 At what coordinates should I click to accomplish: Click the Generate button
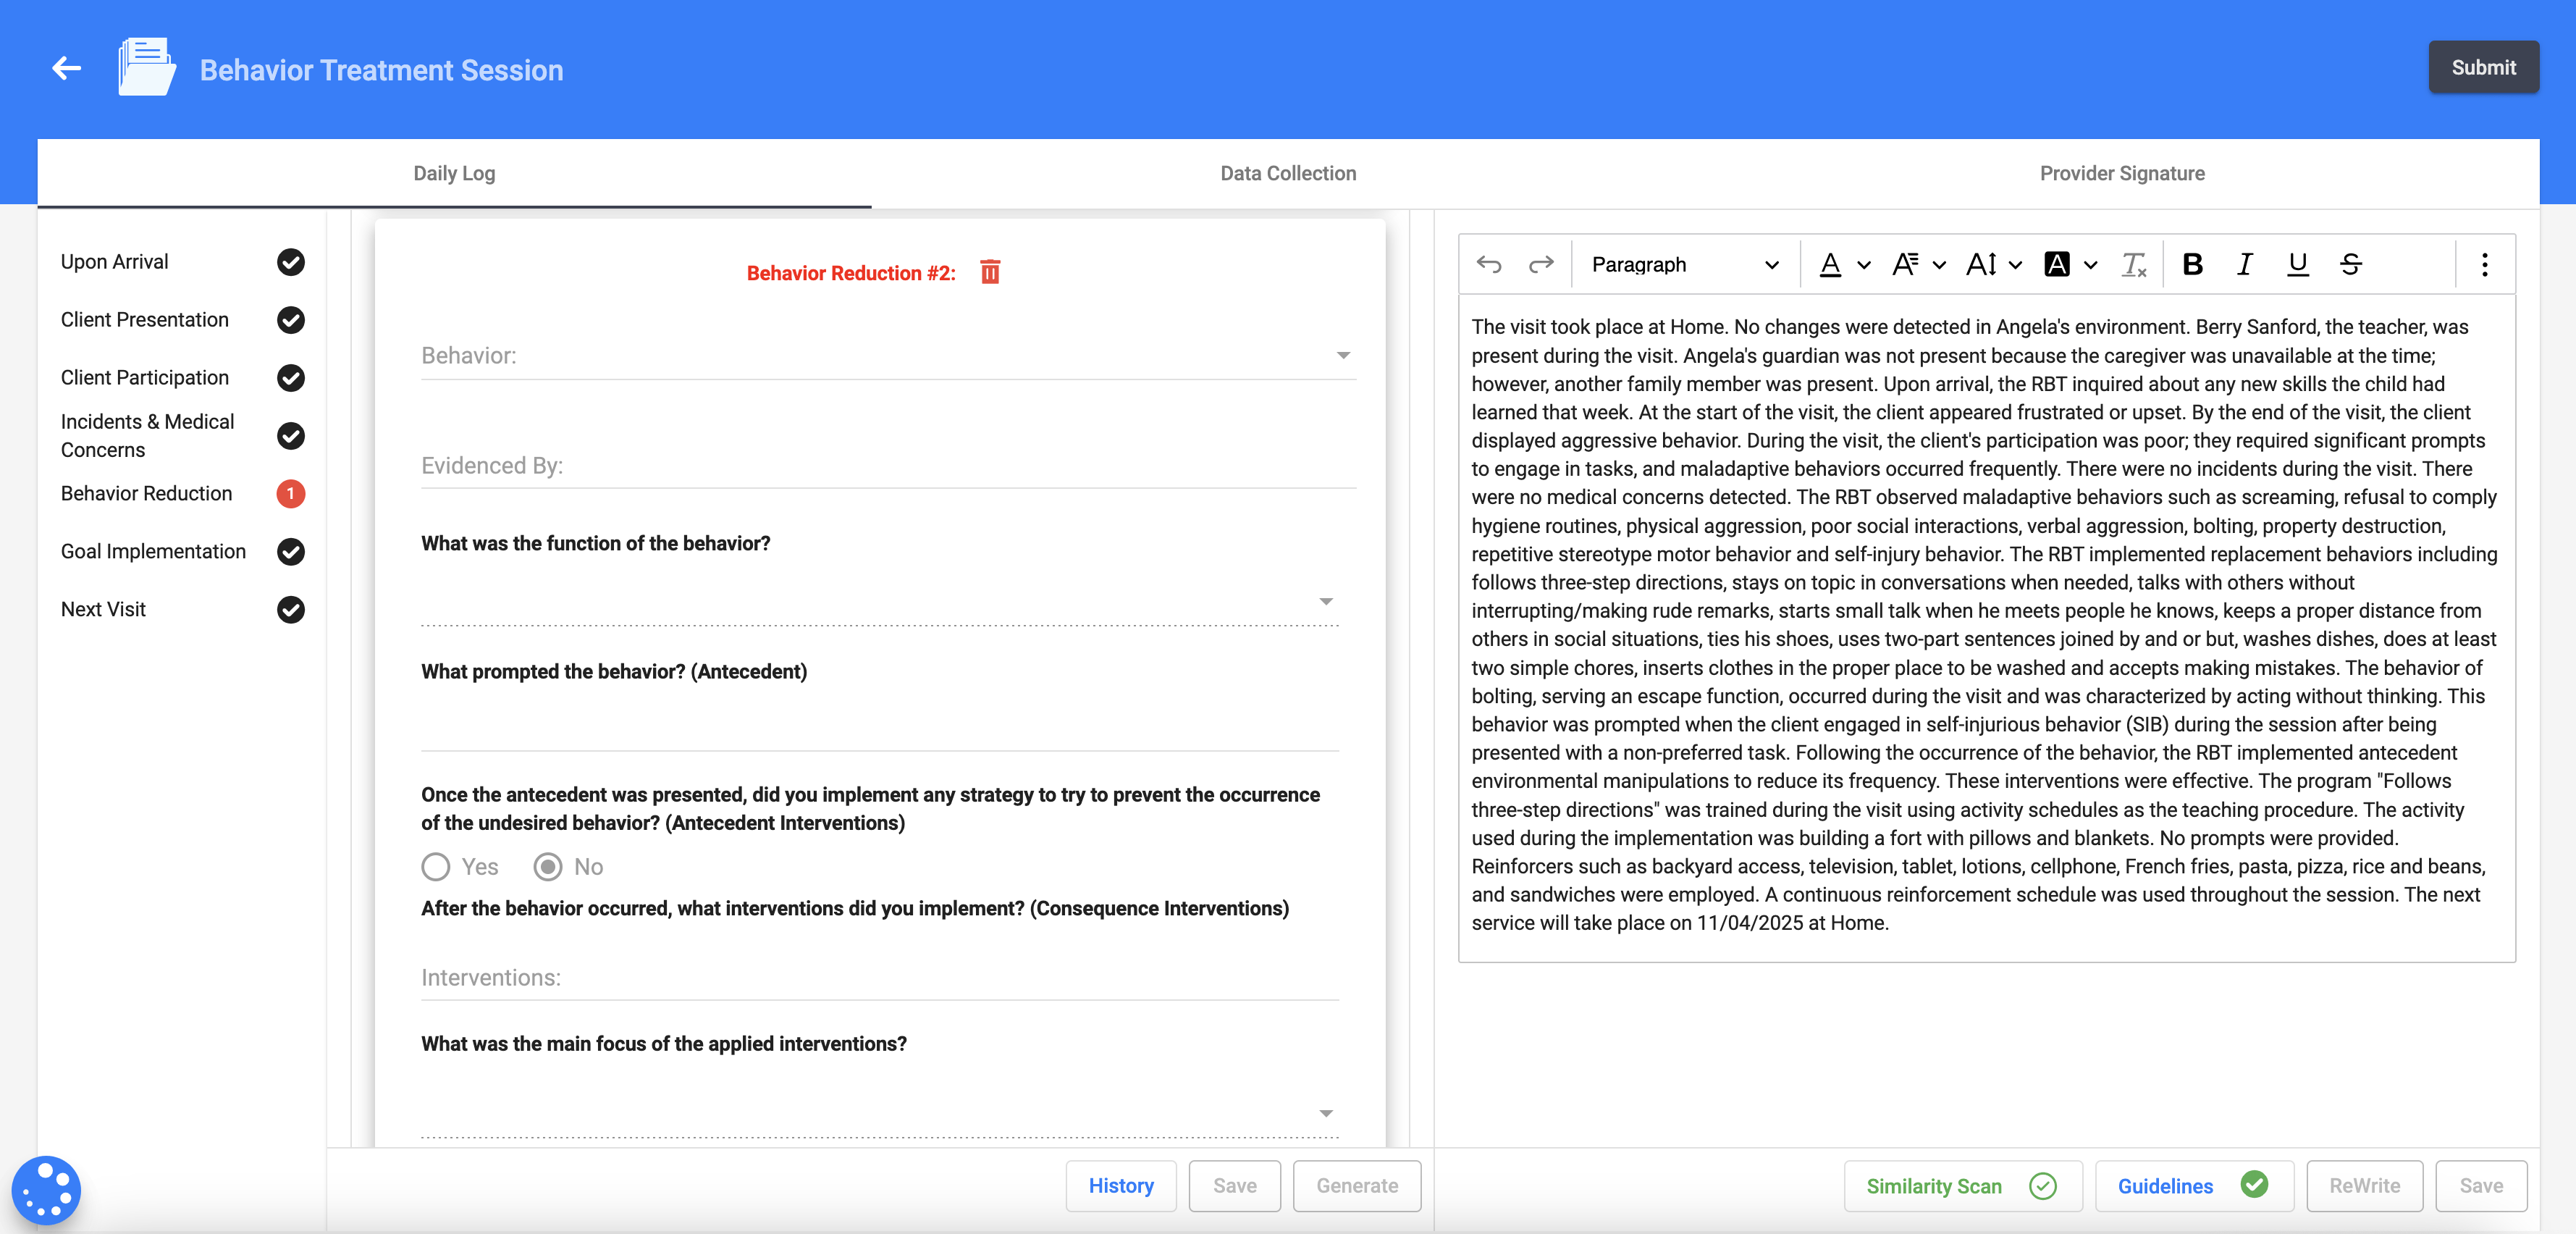click(x=1357, y=1186)
